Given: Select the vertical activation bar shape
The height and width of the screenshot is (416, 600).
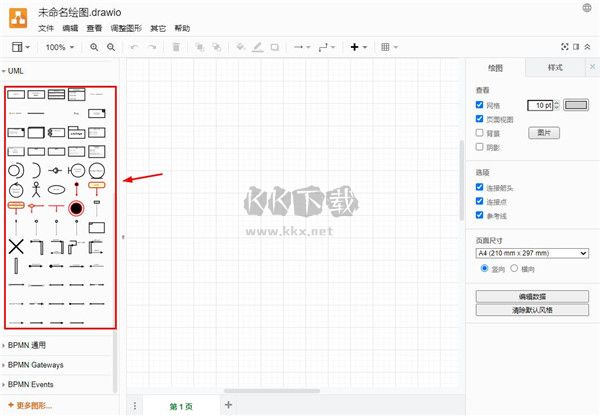Looking at the screenshot, I should 16,266.
